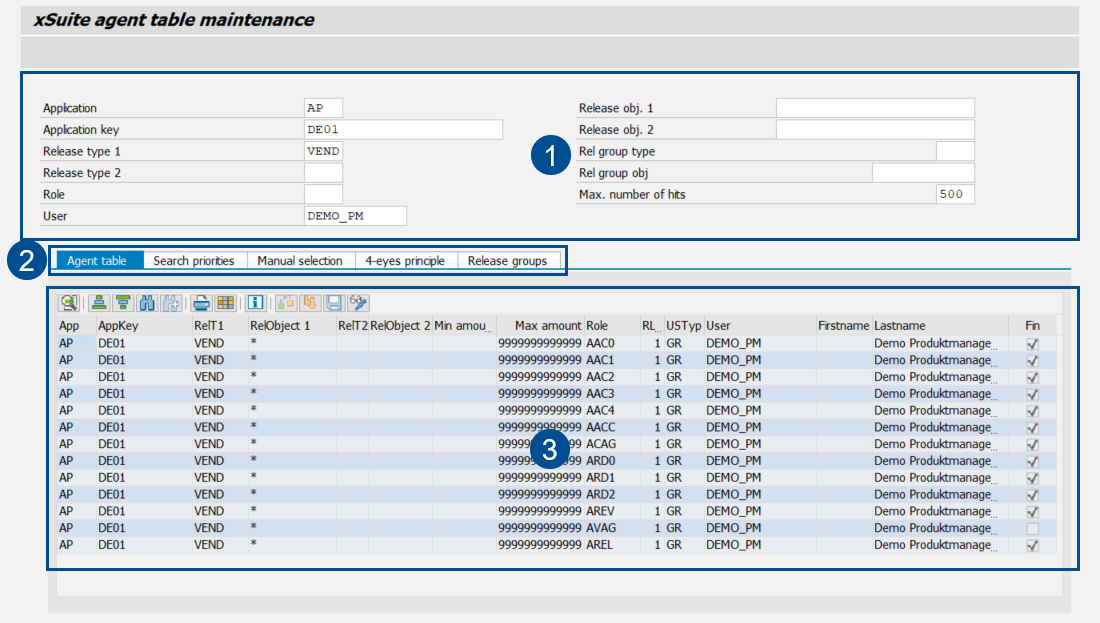This screenshot has height=623, width=1100.
Task: Sort table in descending order
Action: coord(123,302)
